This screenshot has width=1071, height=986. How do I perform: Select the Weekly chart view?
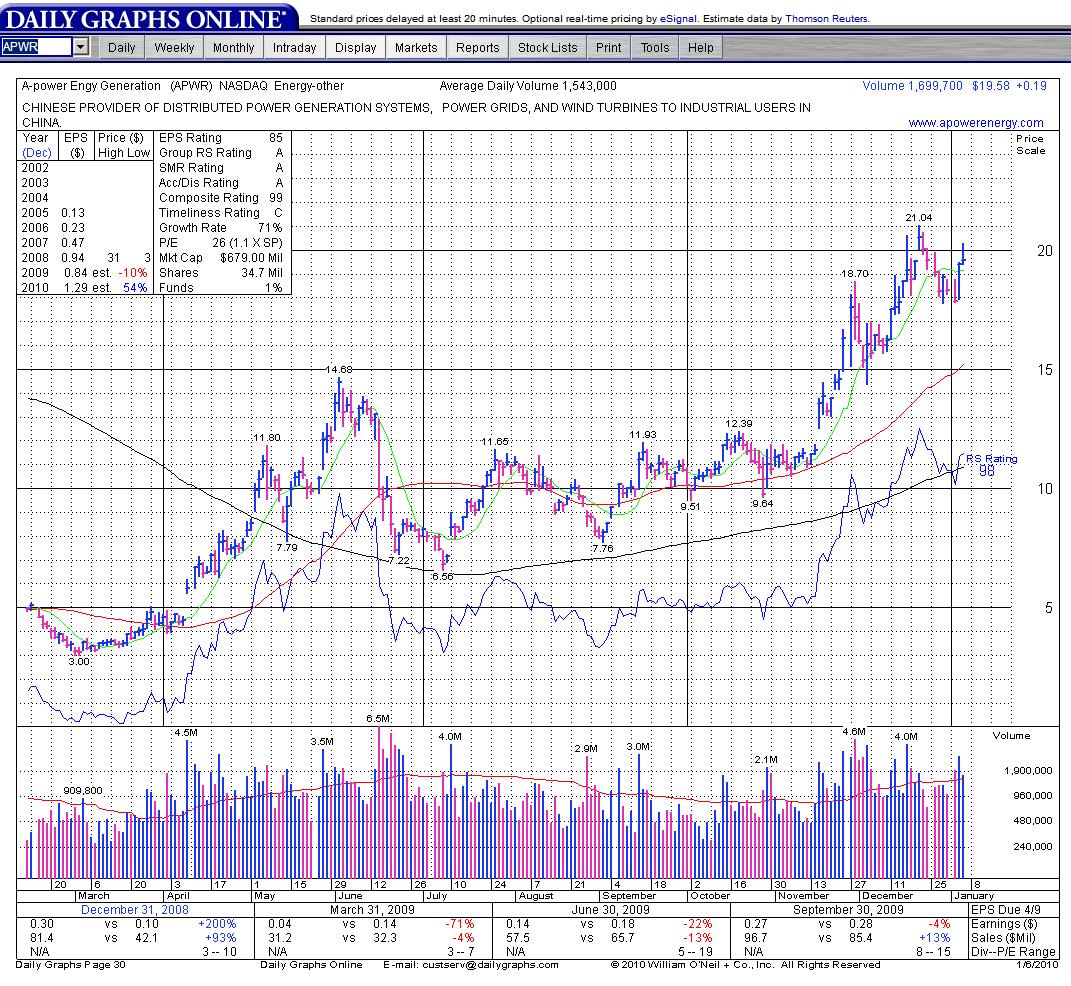175,47
